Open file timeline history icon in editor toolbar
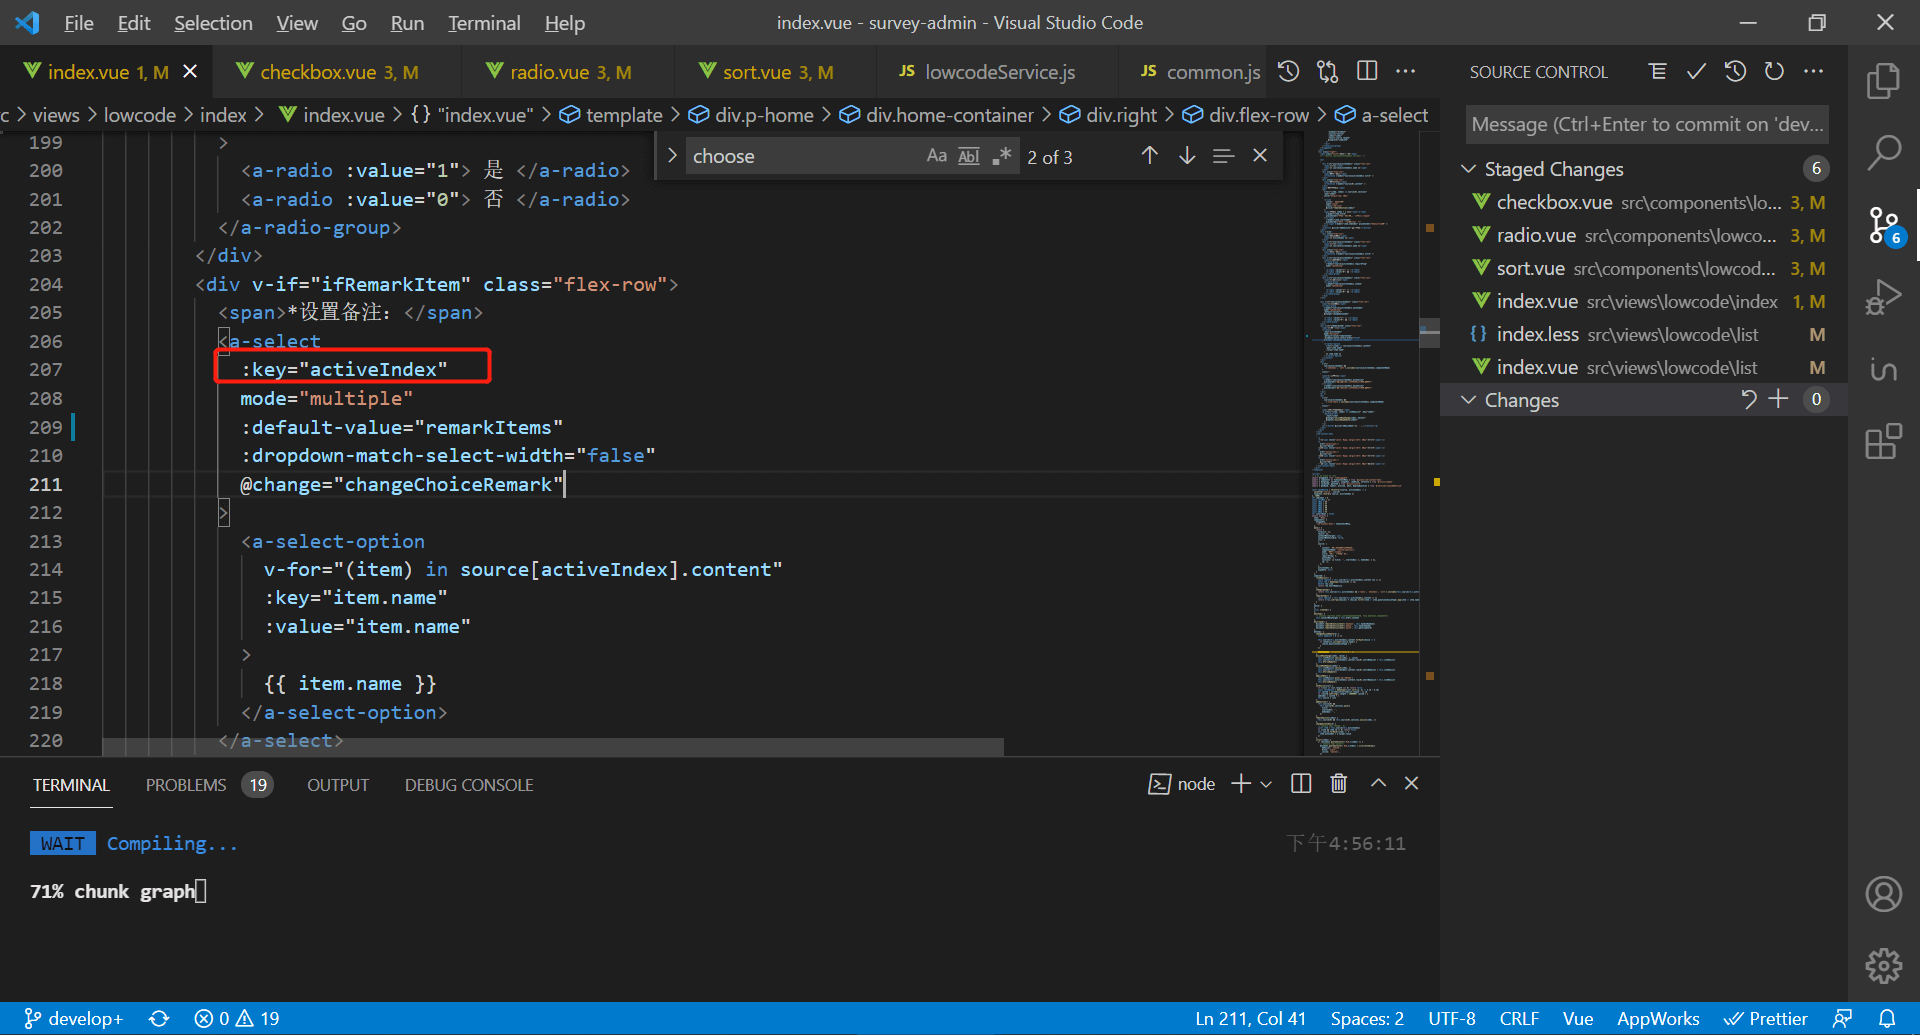 point(1289,71)
